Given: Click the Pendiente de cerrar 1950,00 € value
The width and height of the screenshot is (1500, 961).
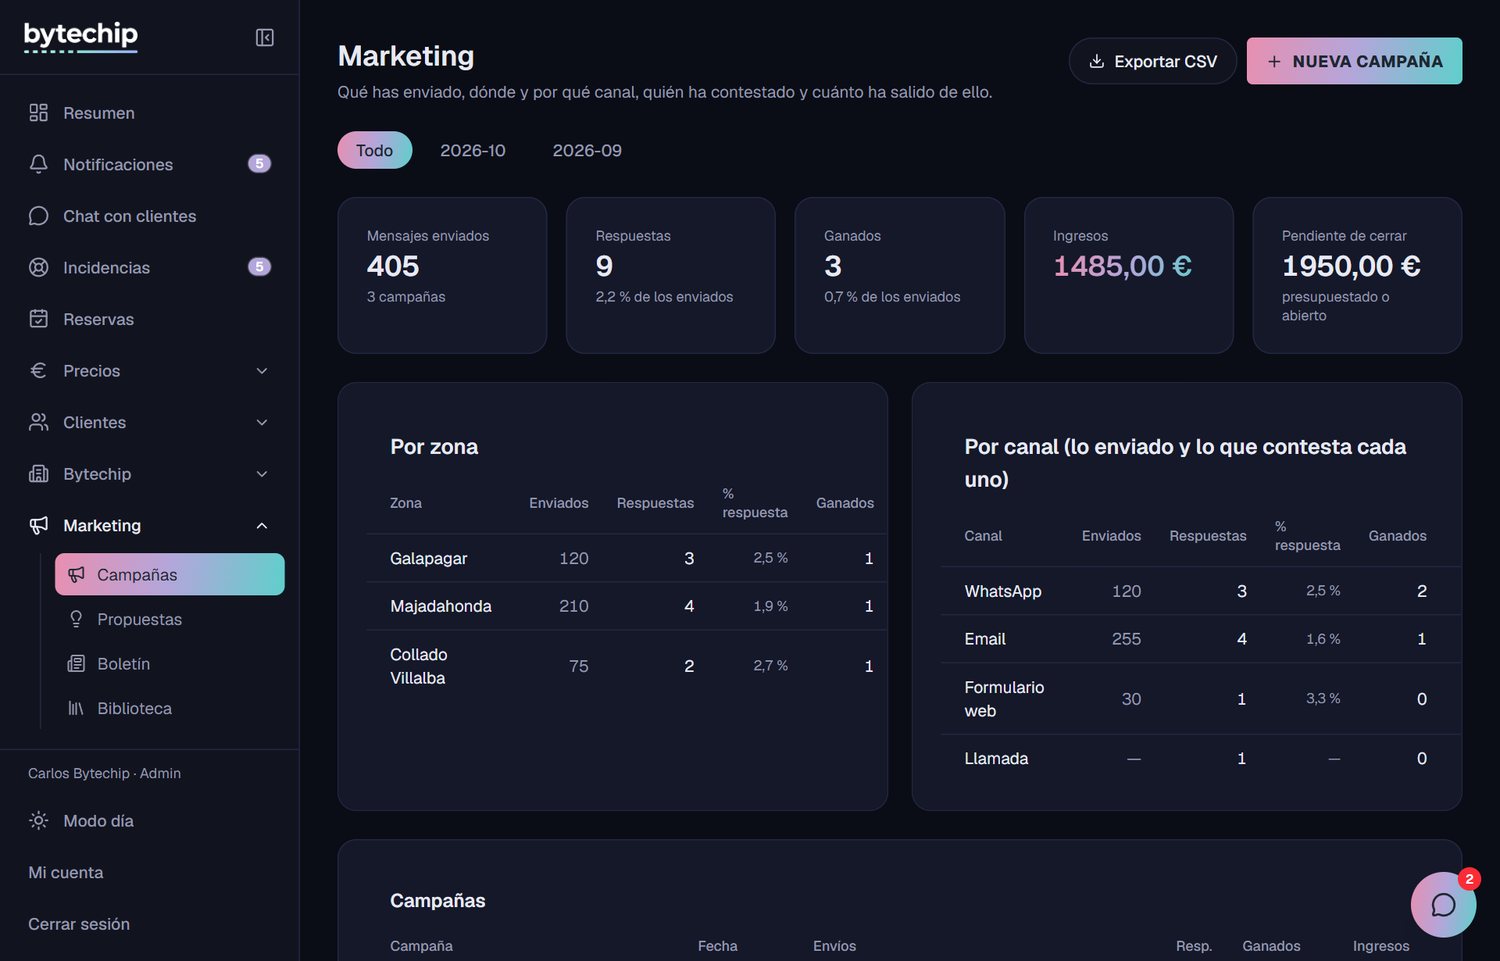Looking at the screenshot, I should (1351, 266).
